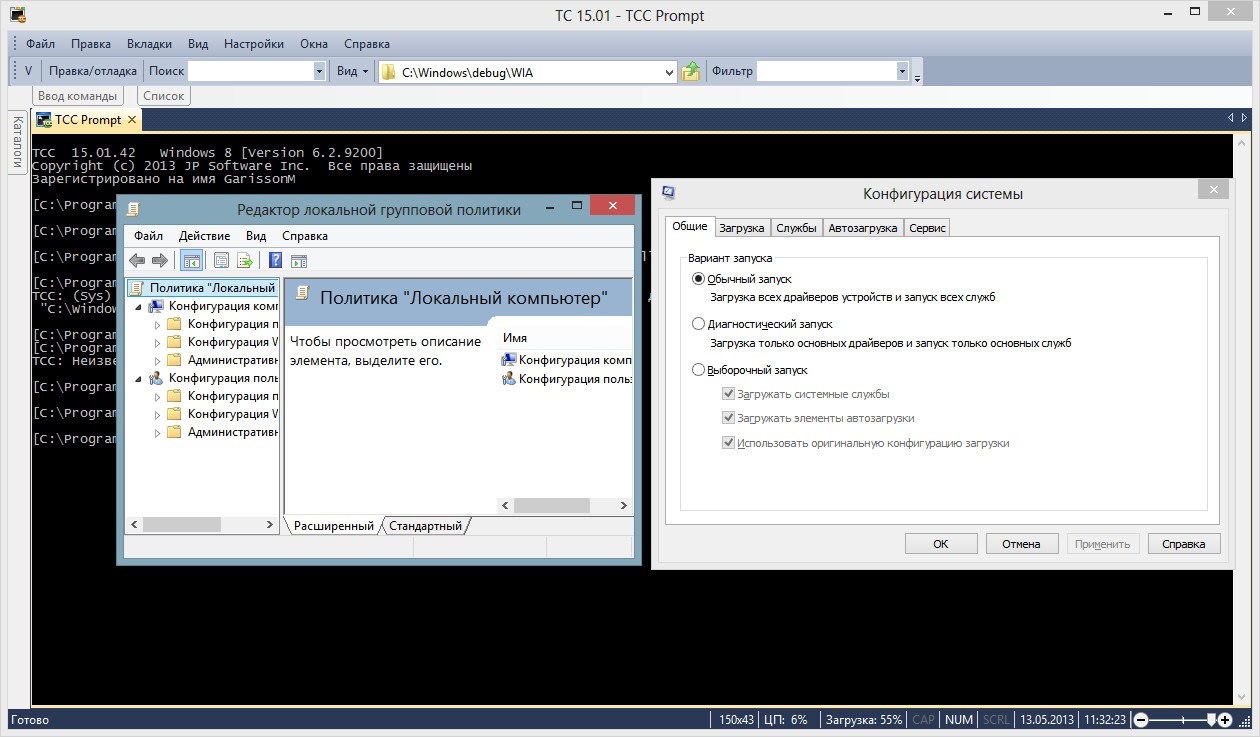Screen dimensions: 1260x737
Task: Click the details pane horizontal scrollbar
Action: pos(565,506)
